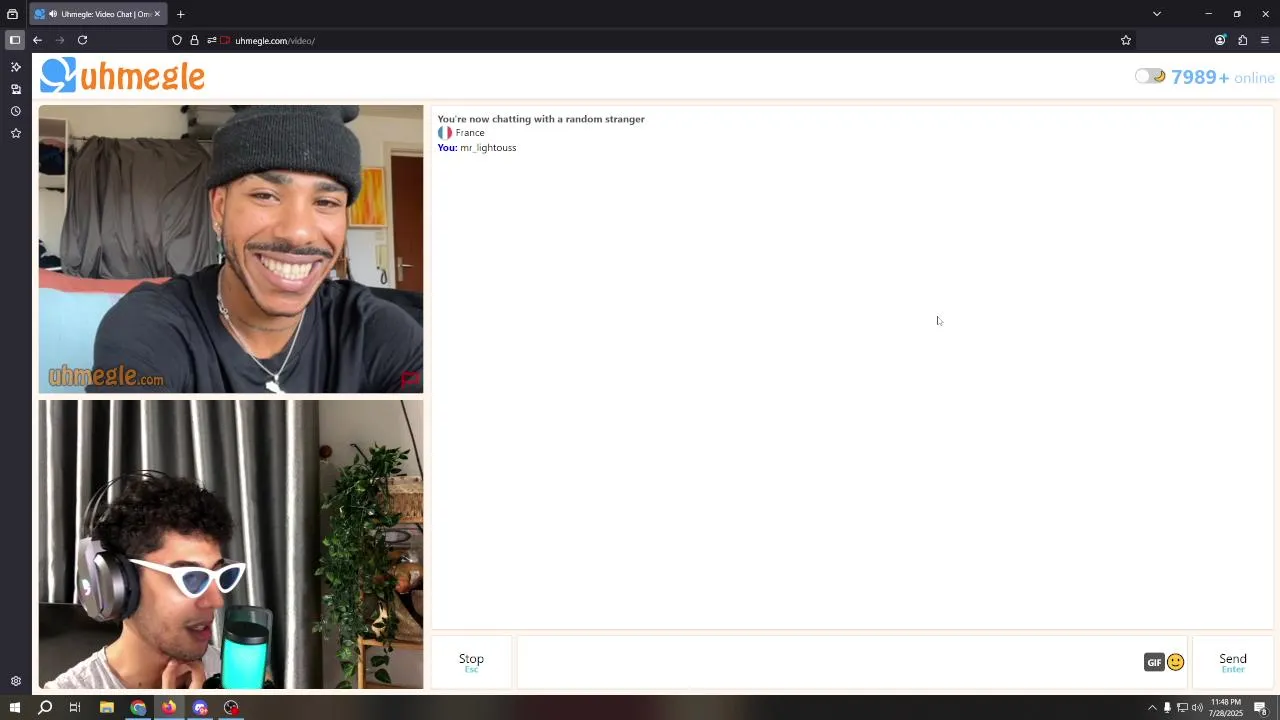The width and height of the screenshot is (1280, 720).
Task: Open site permissions icon in address bar
Action: tap(211, 40)
